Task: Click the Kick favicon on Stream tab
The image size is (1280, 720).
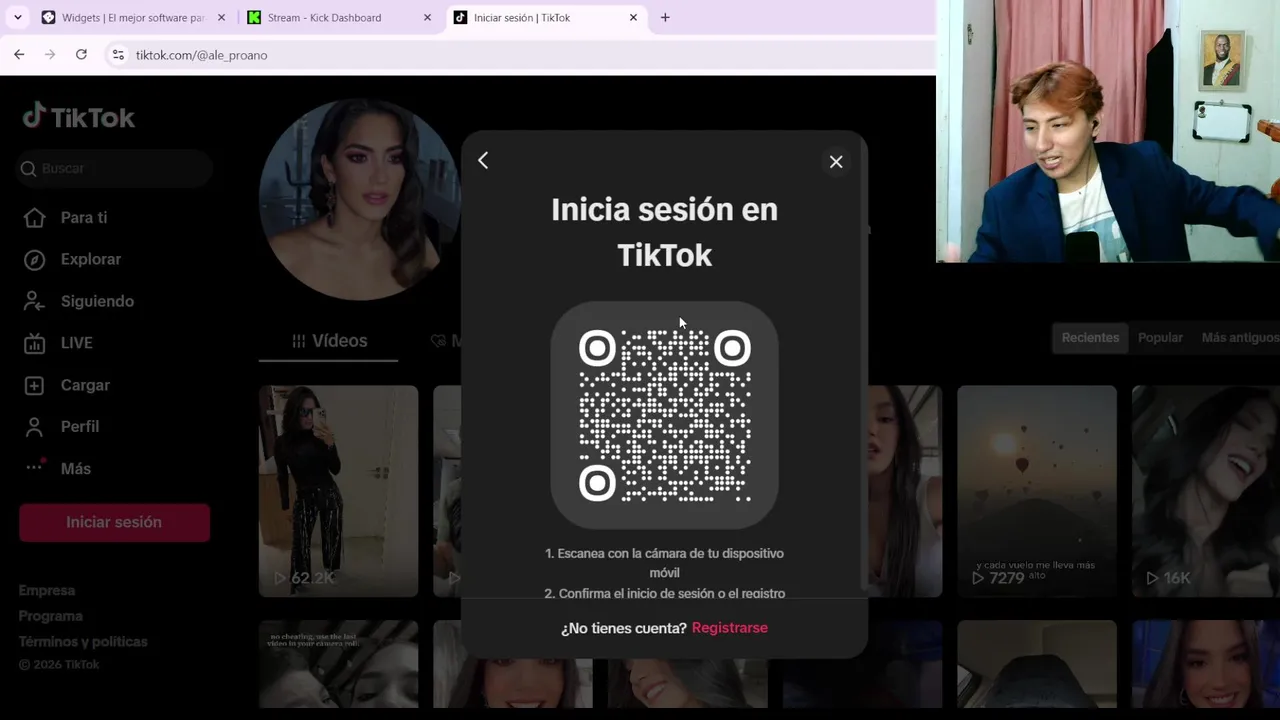Action: tap(254, 18)
